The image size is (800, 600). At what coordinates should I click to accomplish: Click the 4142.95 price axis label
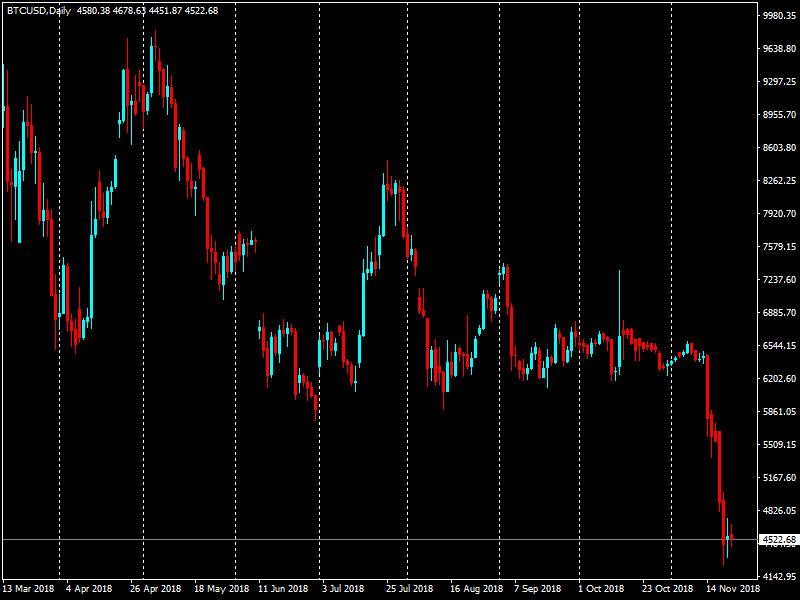tap(780, 577)
